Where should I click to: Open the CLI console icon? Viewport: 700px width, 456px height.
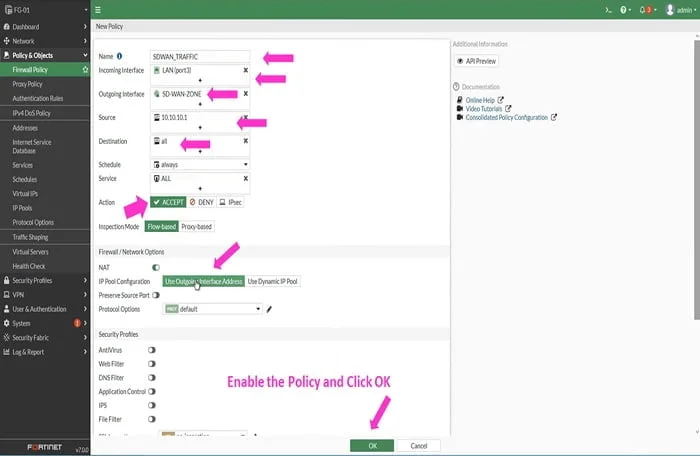608,10
